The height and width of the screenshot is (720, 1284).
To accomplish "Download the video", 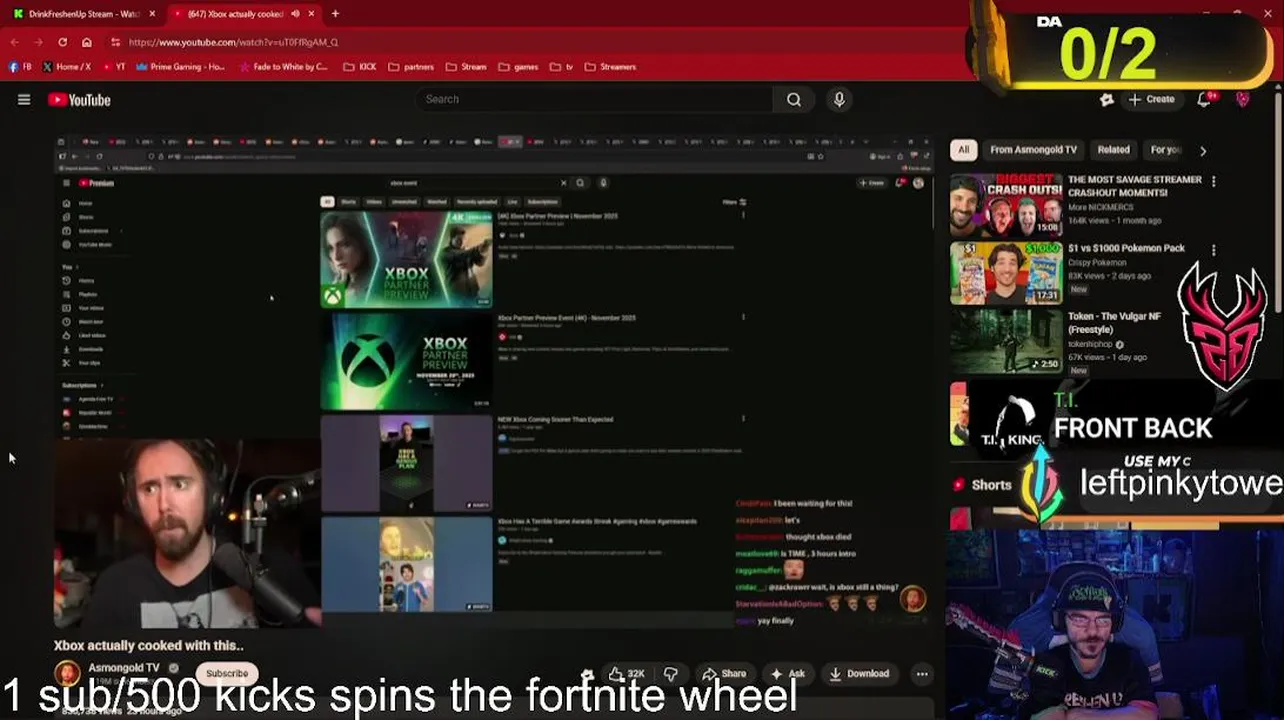I will click(x=858, y=673).
